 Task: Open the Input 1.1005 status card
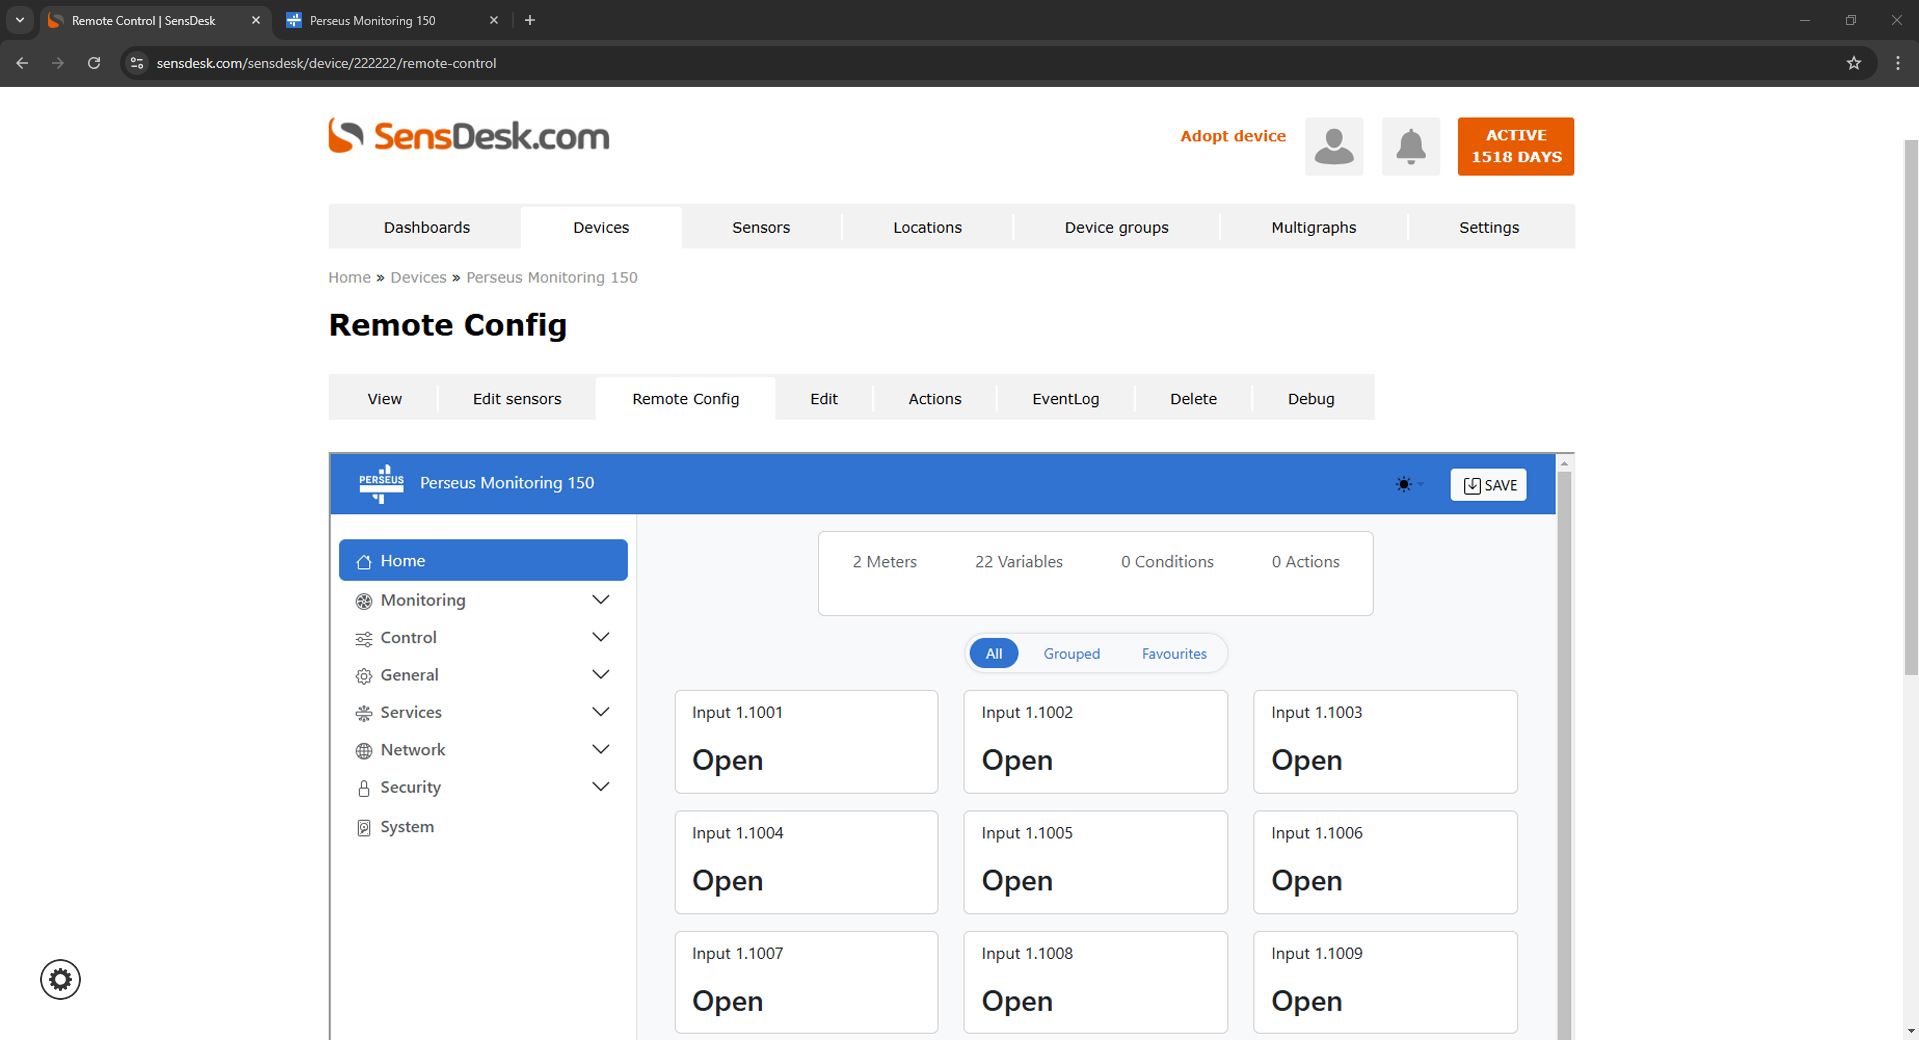[1095, 862]
